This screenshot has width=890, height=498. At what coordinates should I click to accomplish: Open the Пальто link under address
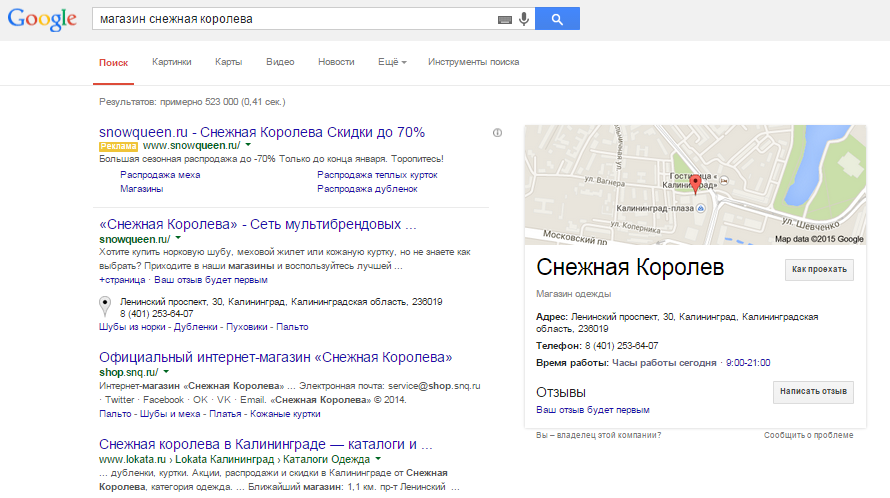coord(292,327)
